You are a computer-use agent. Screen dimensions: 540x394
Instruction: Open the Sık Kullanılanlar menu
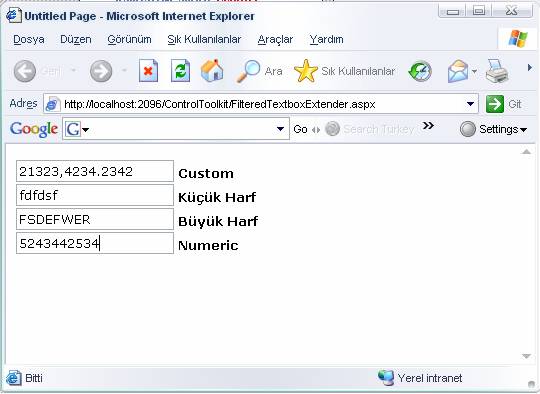click(204, 39)
